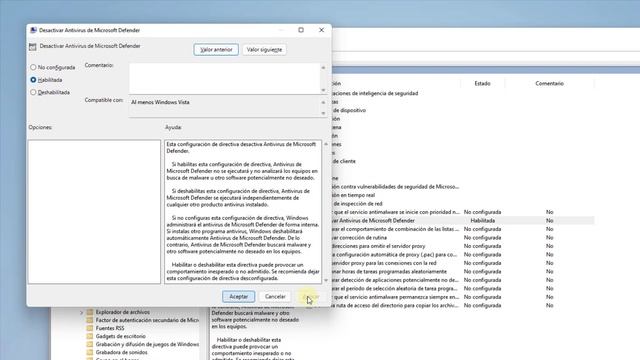Click the Compatible con box scroll-down arrow
The image size is (640, 360).
point(323,113)
